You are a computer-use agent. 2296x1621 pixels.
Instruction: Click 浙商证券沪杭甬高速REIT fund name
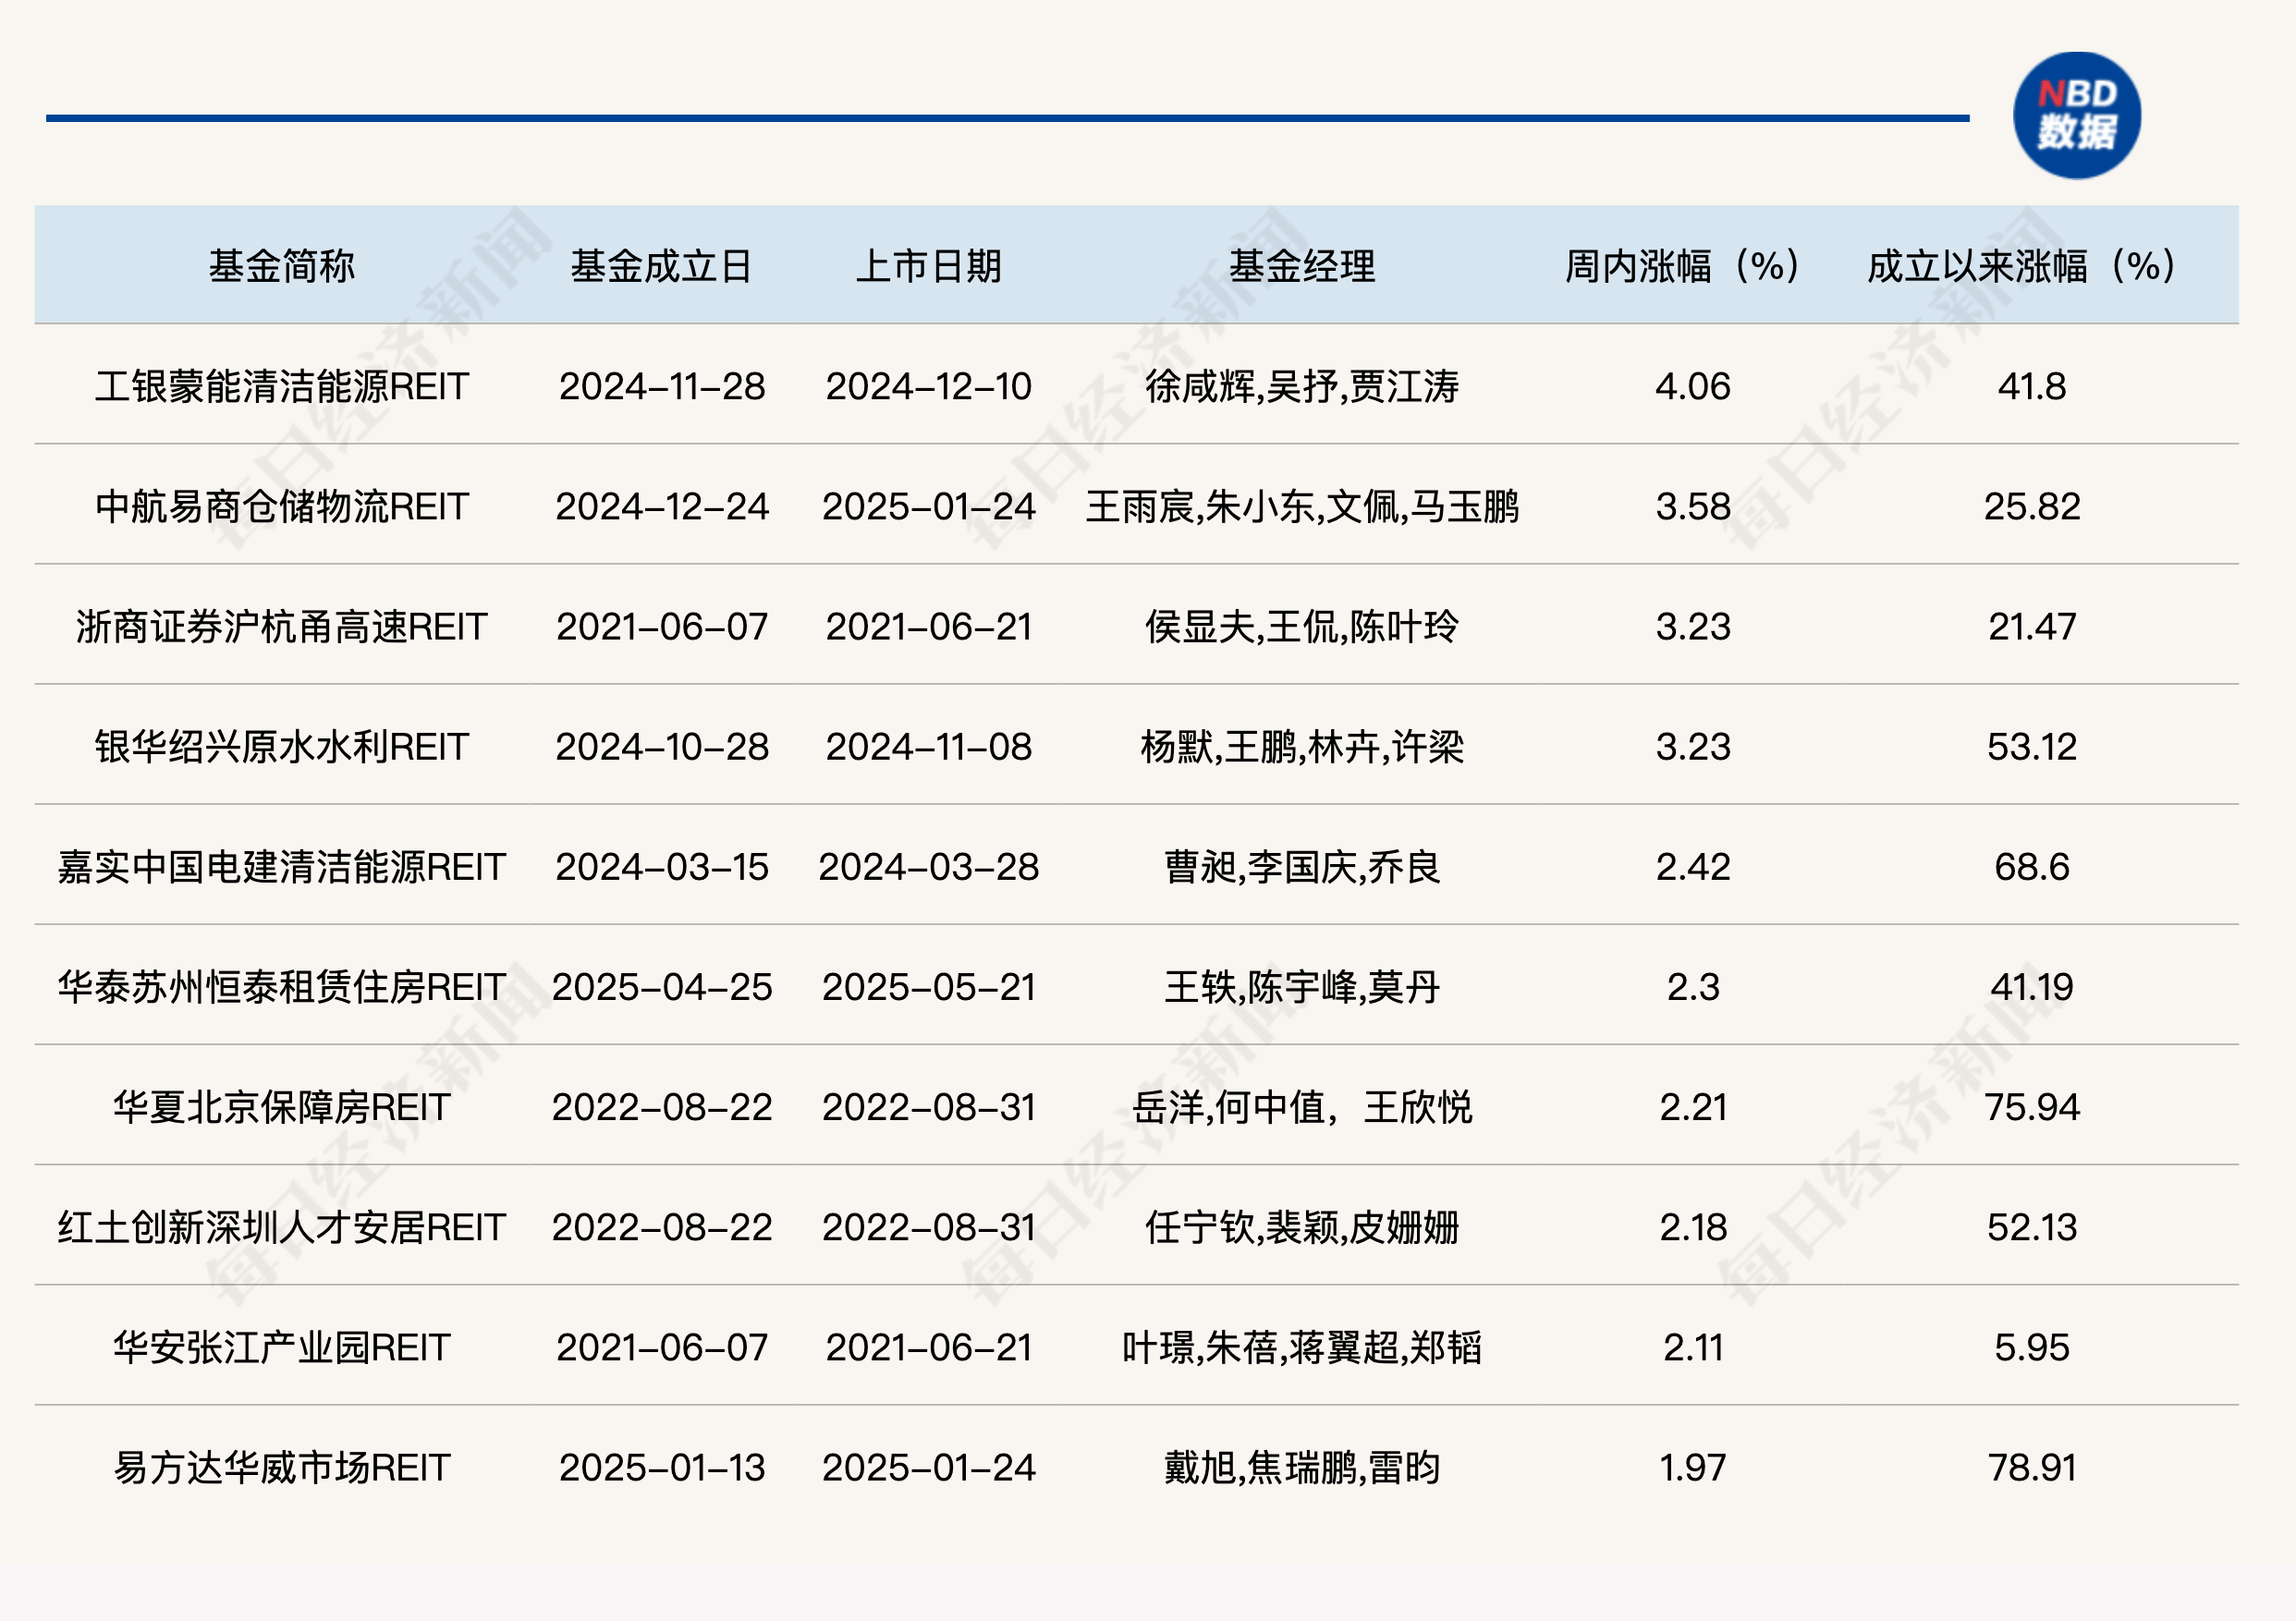tap(281, 627)
